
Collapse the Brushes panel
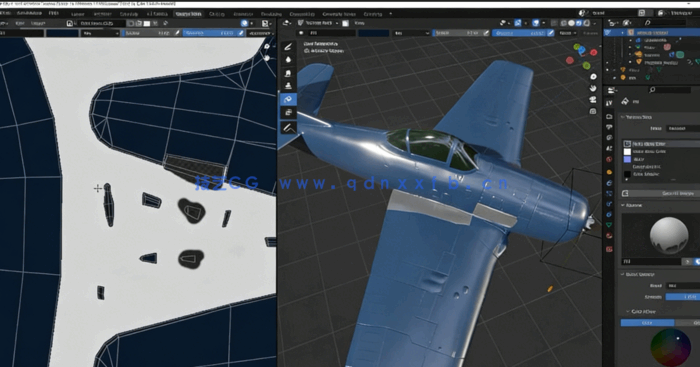623,205
